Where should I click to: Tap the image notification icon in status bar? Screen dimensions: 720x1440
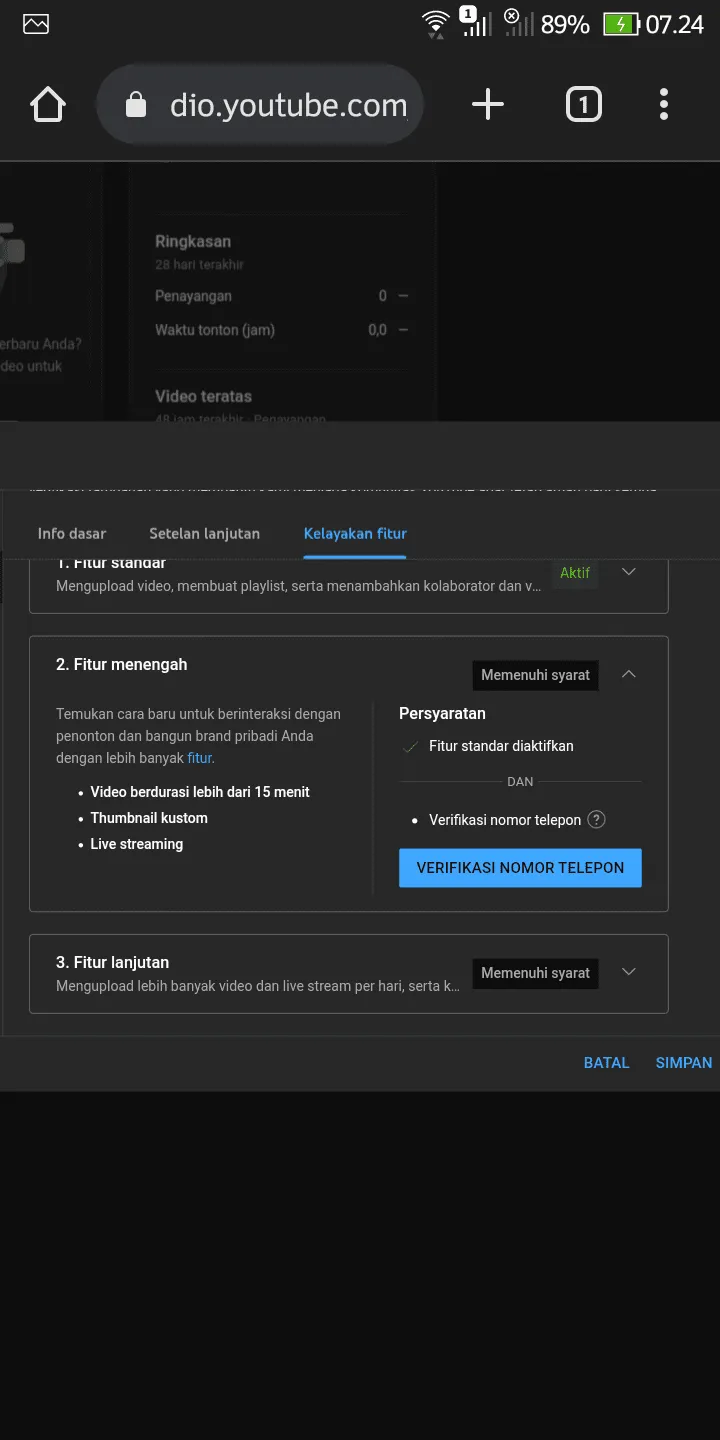coord(36,24)
